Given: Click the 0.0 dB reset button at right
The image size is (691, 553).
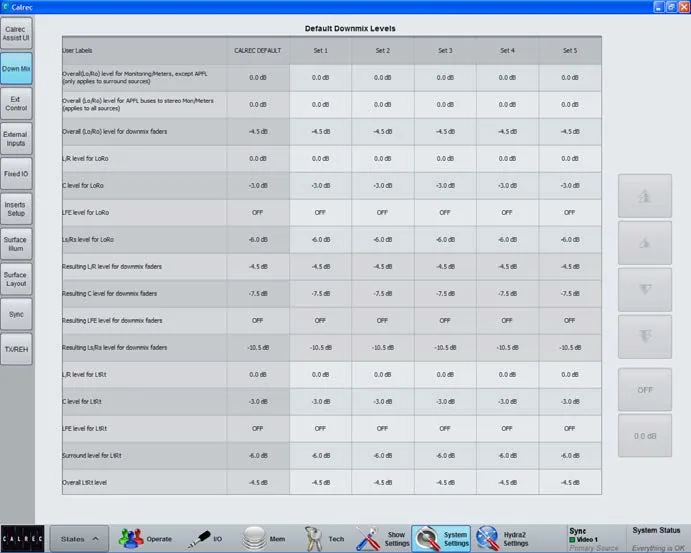Looking at the screenshot, I should [645, 435].
